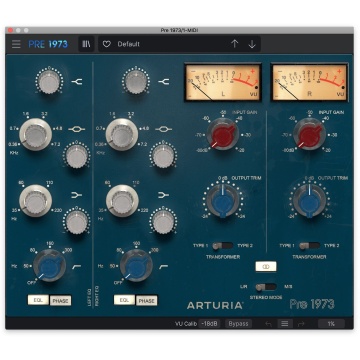The width and height of the screenshot is (360, 360).
Task: Toggle the right EQ EQL button
Action: pos(124,300)
